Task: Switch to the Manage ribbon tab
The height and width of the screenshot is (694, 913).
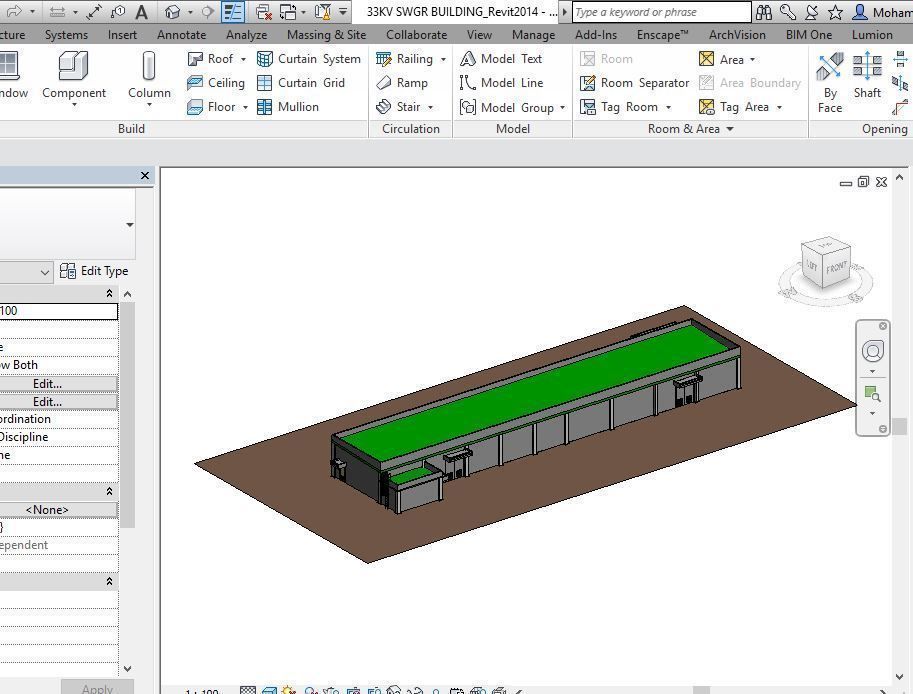Action: (x=533, y=35)
